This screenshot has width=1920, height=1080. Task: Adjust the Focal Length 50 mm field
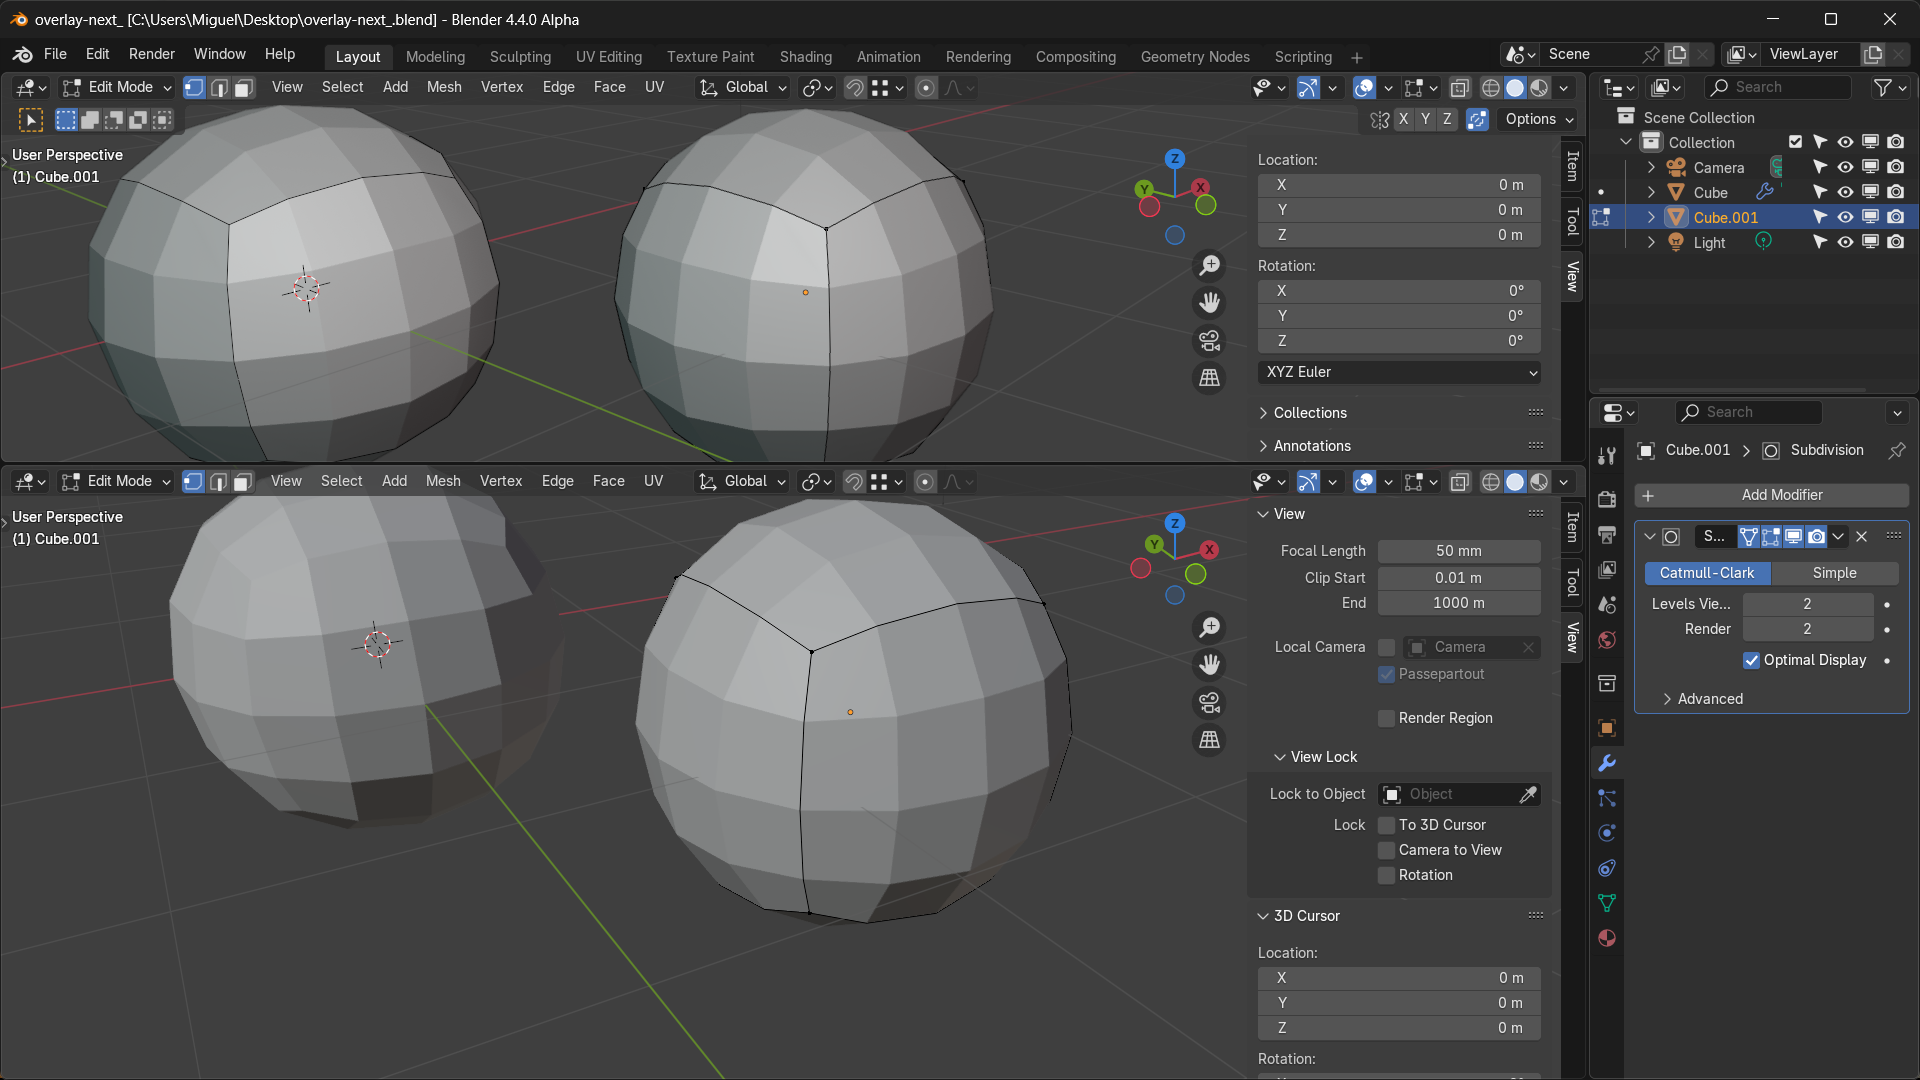[1459, 551]
